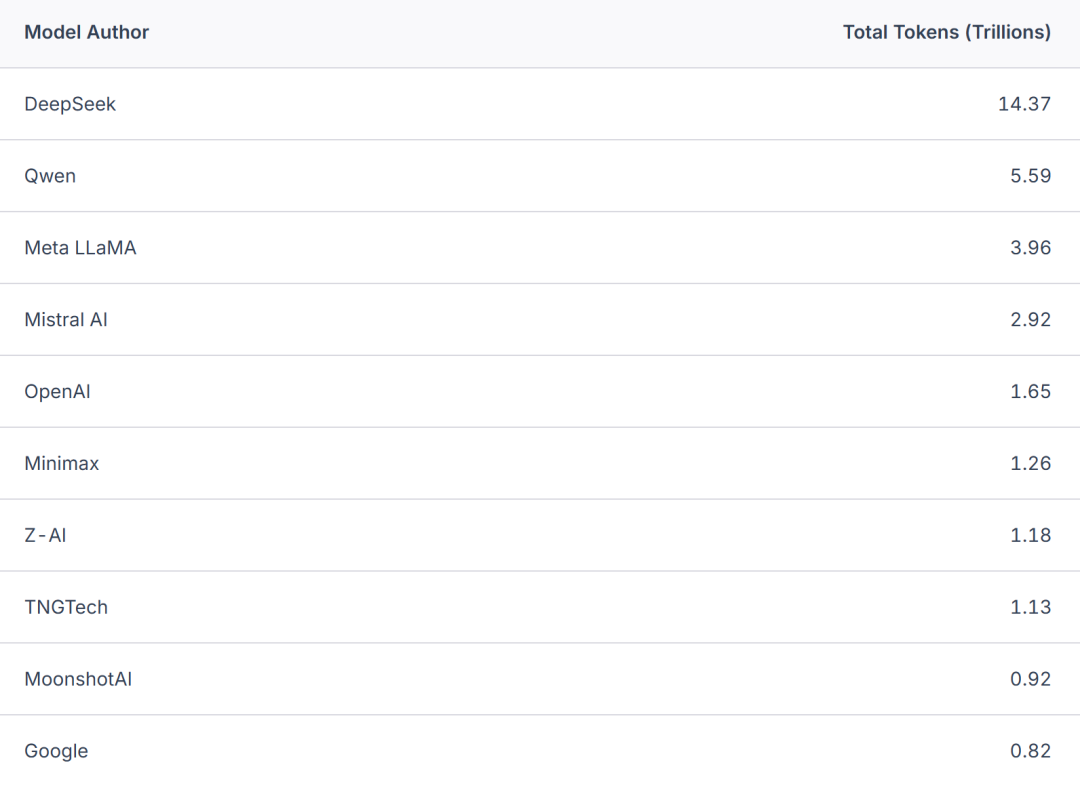The height and width of the screenshot is (788, 1080).
Task: Select the 3.96 total tokens value
Action: point(1030,248)
